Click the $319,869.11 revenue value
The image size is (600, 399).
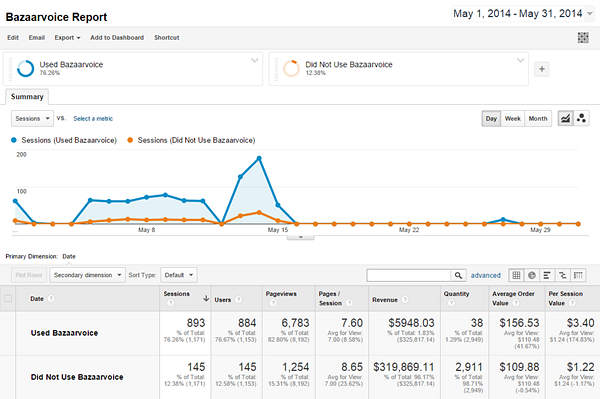pyautogui.click(x=404, y=367)
